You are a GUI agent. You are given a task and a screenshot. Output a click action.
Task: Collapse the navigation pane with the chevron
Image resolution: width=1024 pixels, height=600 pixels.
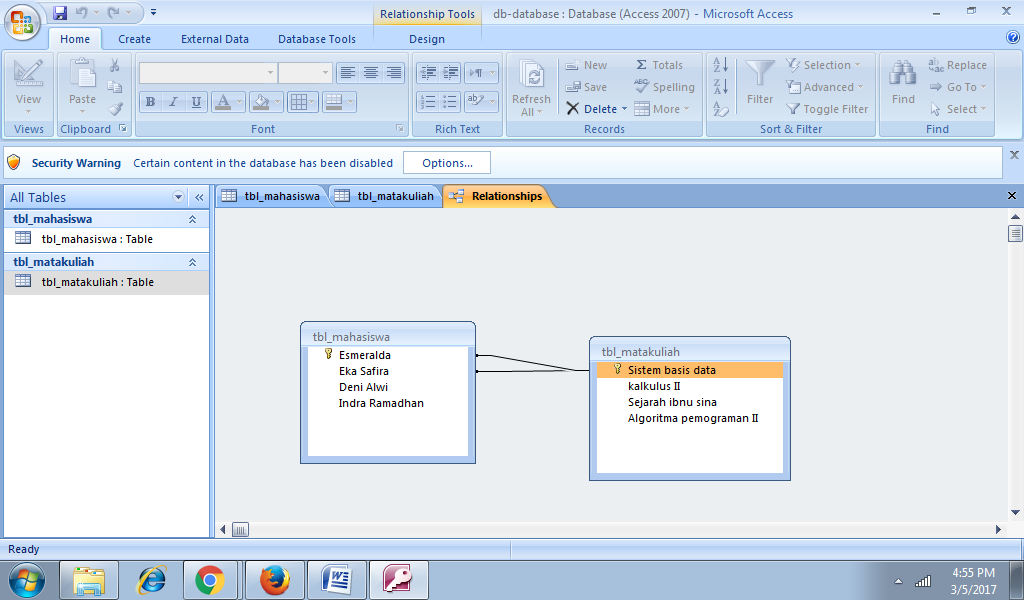pos(198,197)
